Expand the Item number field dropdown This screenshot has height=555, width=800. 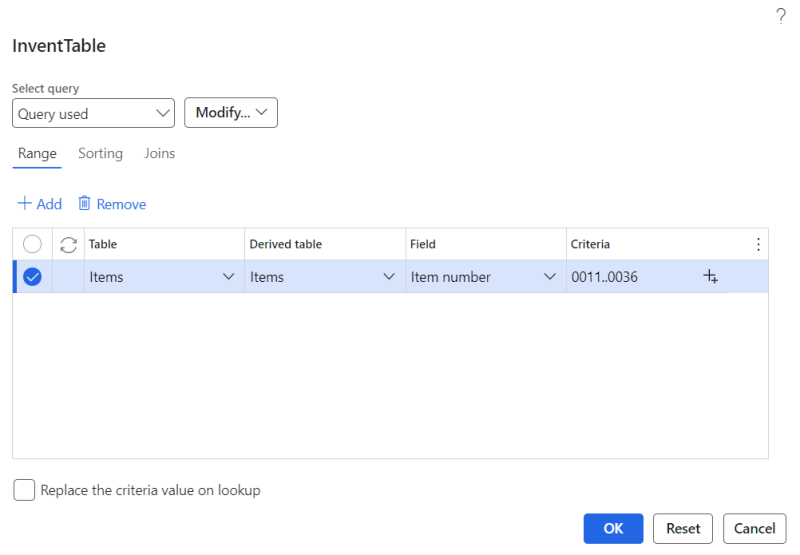549,277
